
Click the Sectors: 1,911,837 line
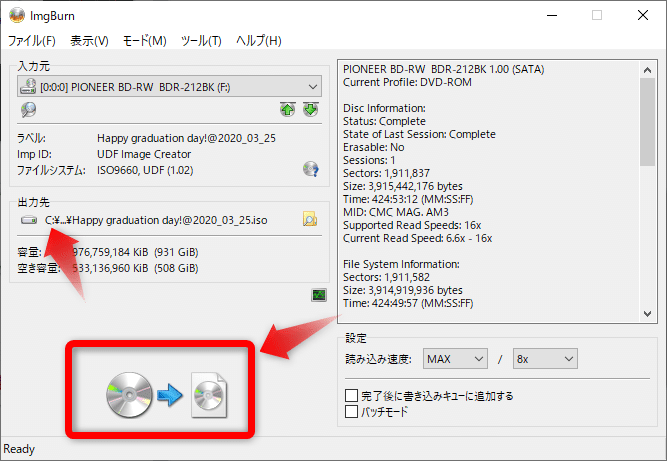(x=386, y=173)
